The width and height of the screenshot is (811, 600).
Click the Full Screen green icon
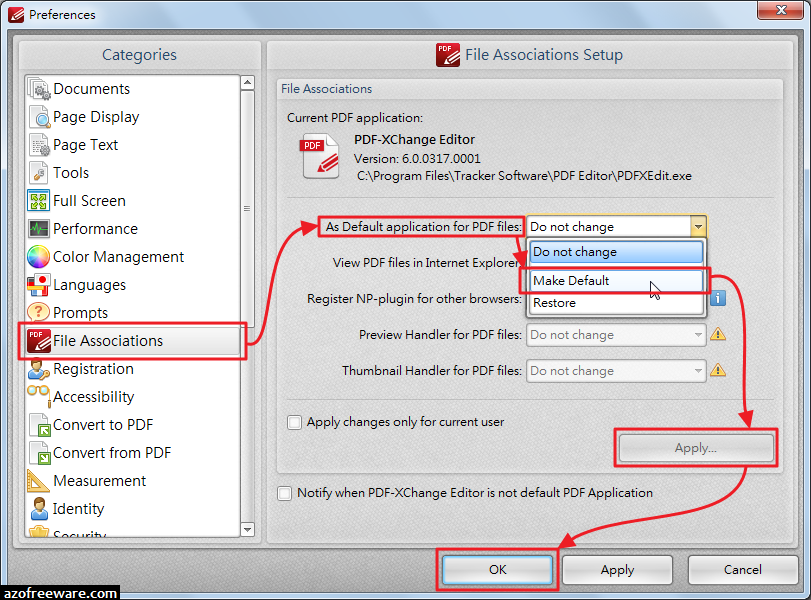click(39, 201)
